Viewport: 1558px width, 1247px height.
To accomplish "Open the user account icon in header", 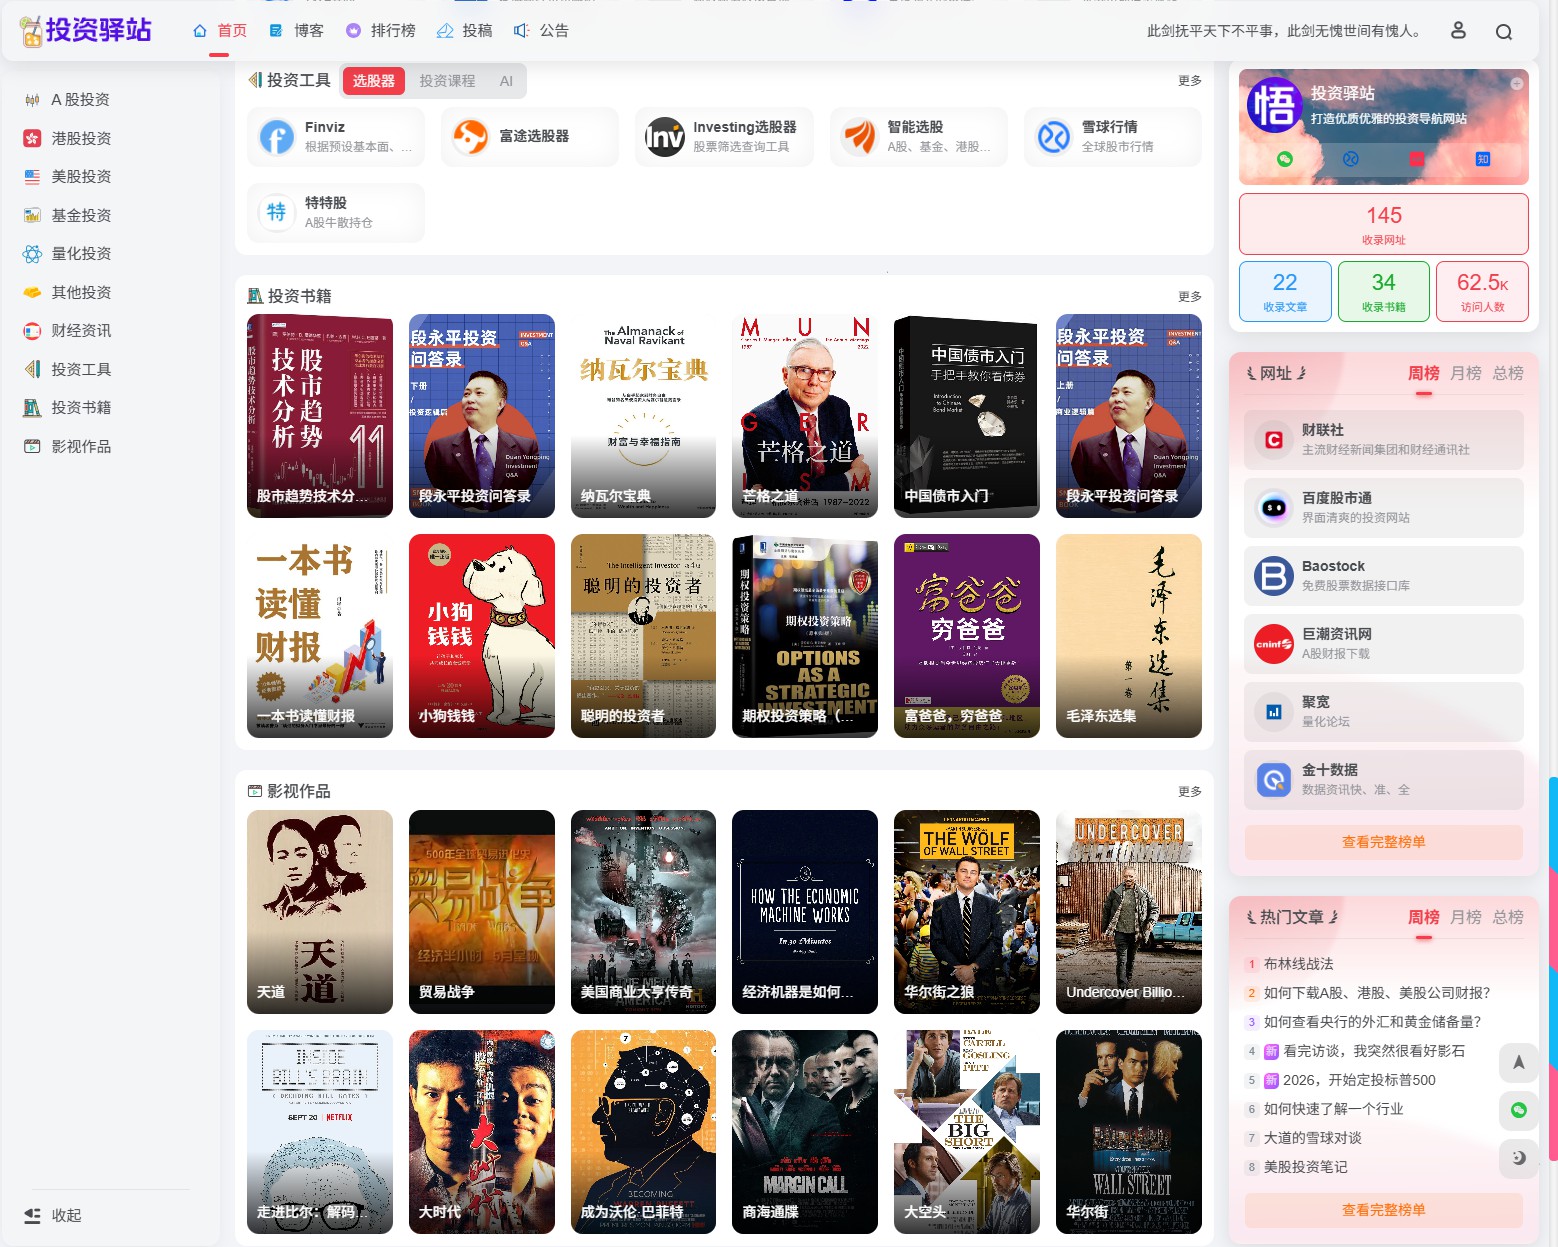I will tap(1458, 31).
